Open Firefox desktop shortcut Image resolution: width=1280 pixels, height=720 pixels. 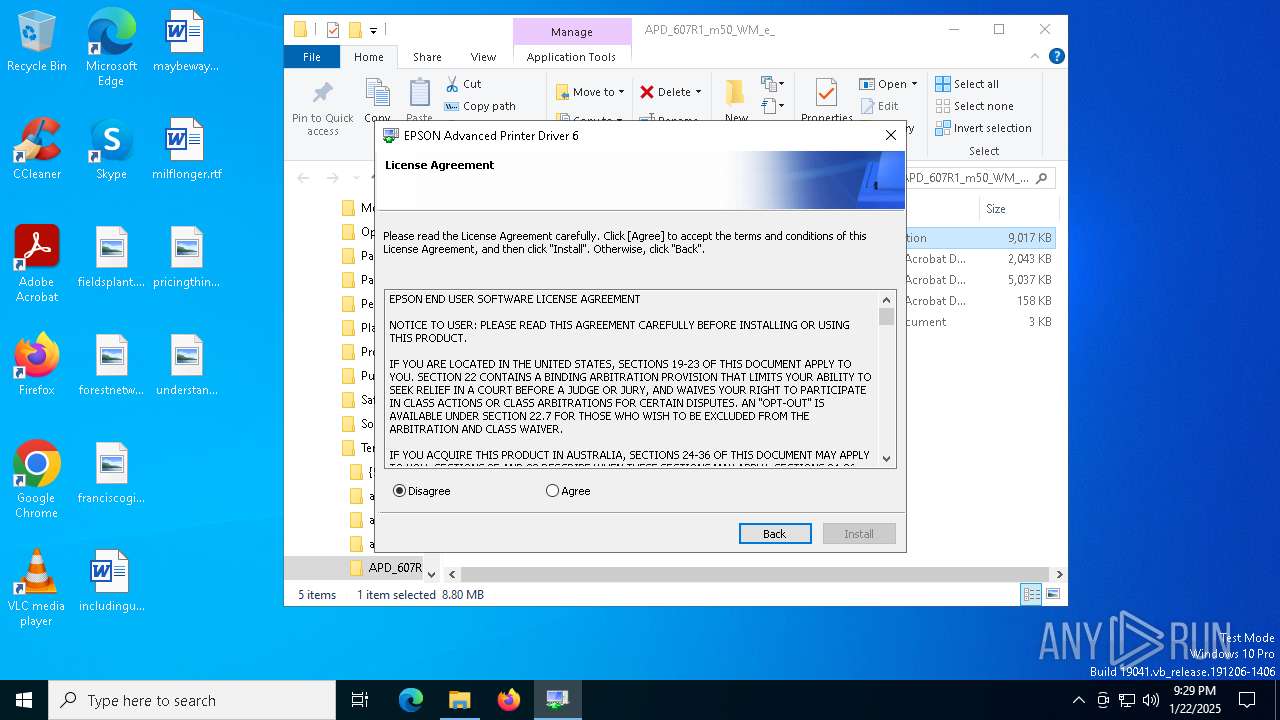coord(37,365)
